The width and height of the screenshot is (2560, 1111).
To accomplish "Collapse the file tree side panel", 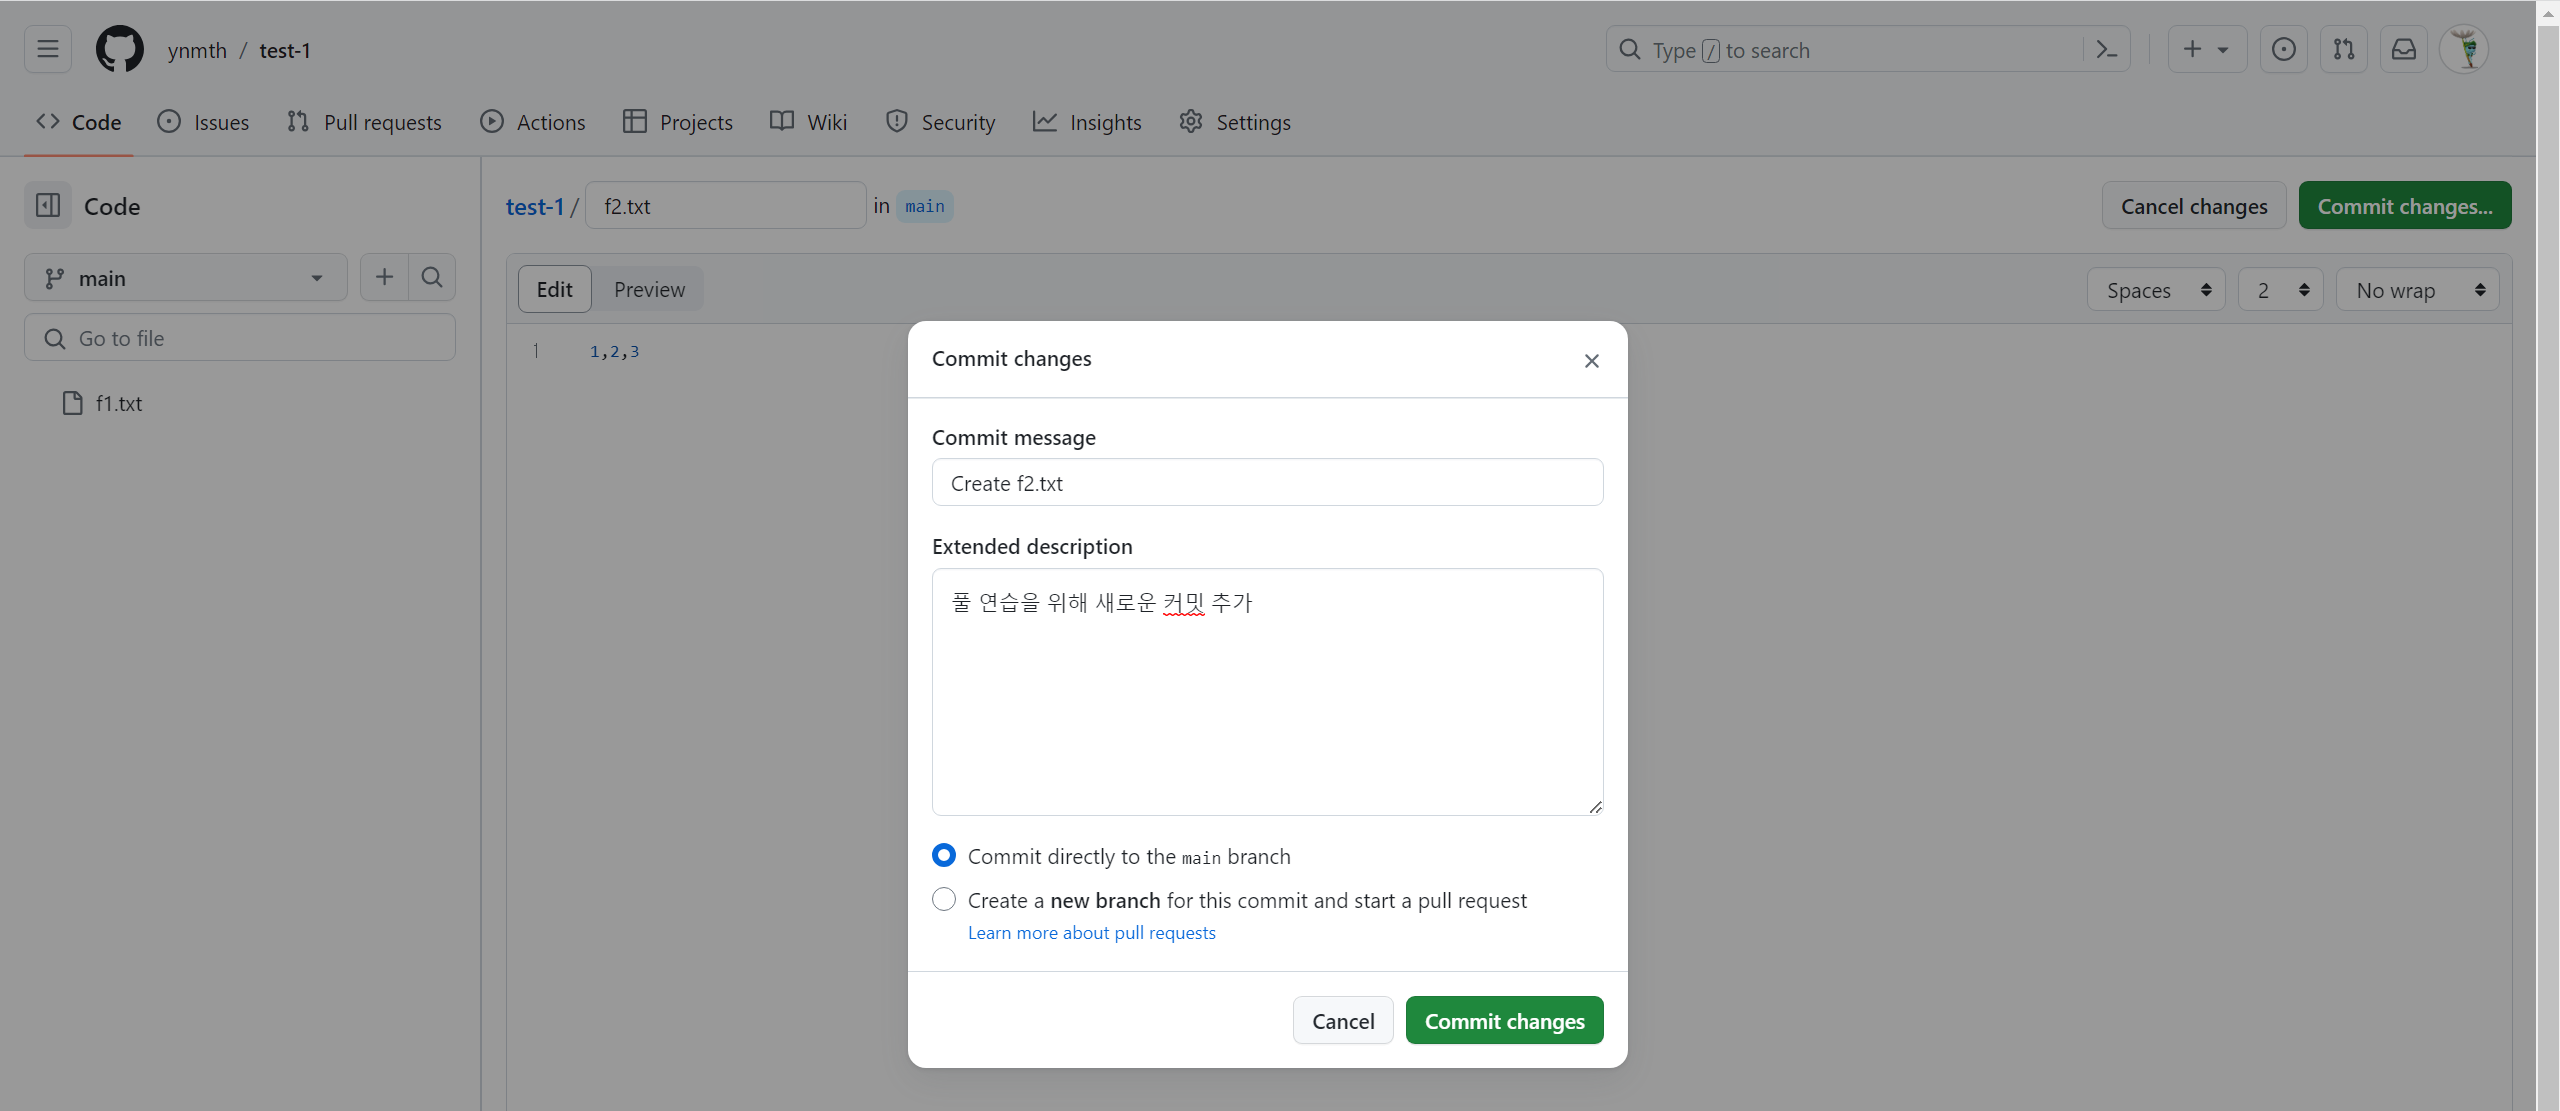I will 47,206.
